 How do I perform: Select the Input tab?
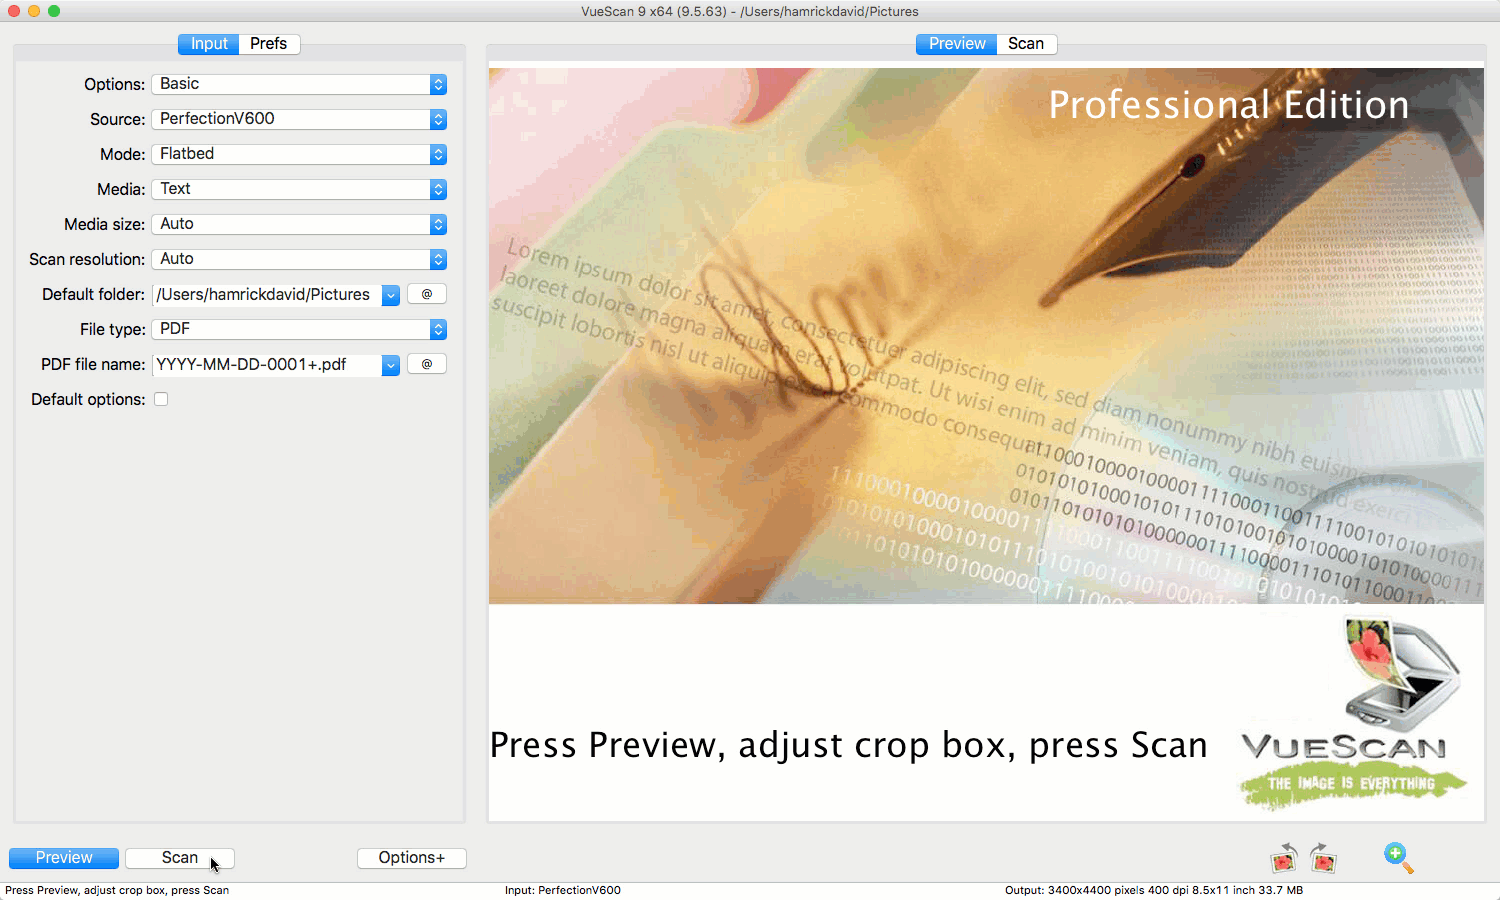[208, 43]
